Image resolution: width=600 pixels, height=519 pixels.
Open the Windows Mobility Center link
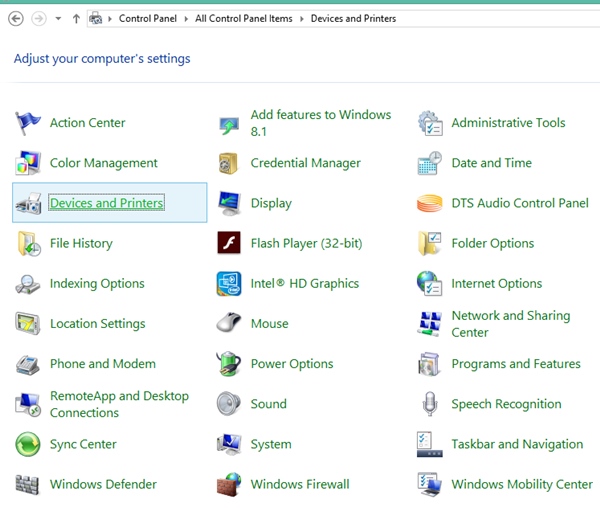[x=522, y=485]
